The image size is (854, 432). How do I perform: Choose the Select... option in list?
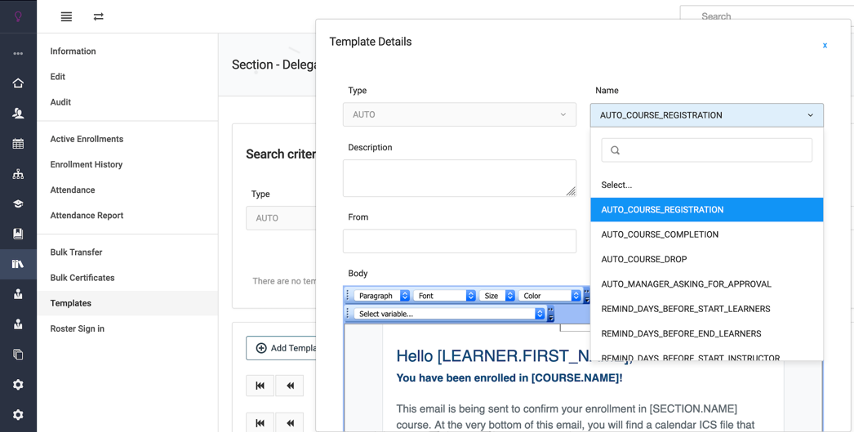tap(706, 185)
